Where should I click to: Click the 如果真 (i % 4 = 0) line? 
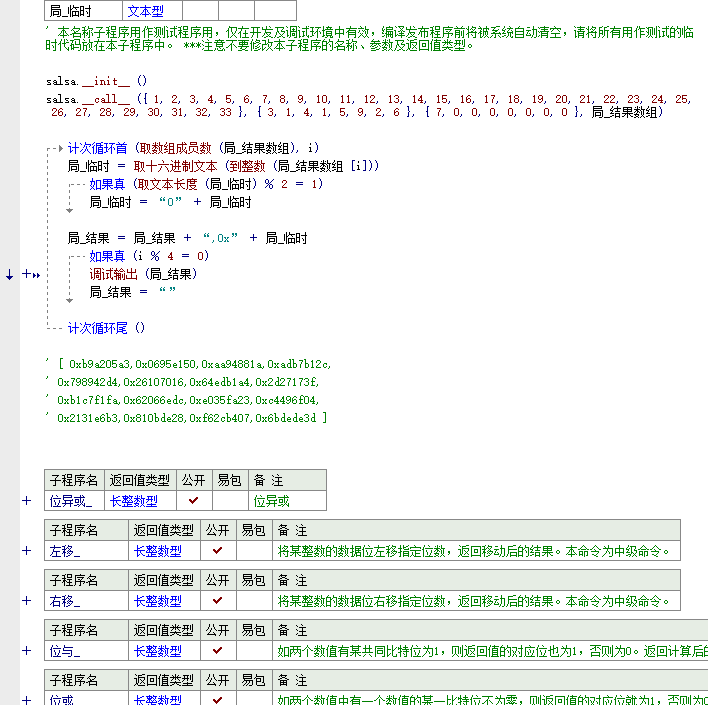(x=149, y=256)
